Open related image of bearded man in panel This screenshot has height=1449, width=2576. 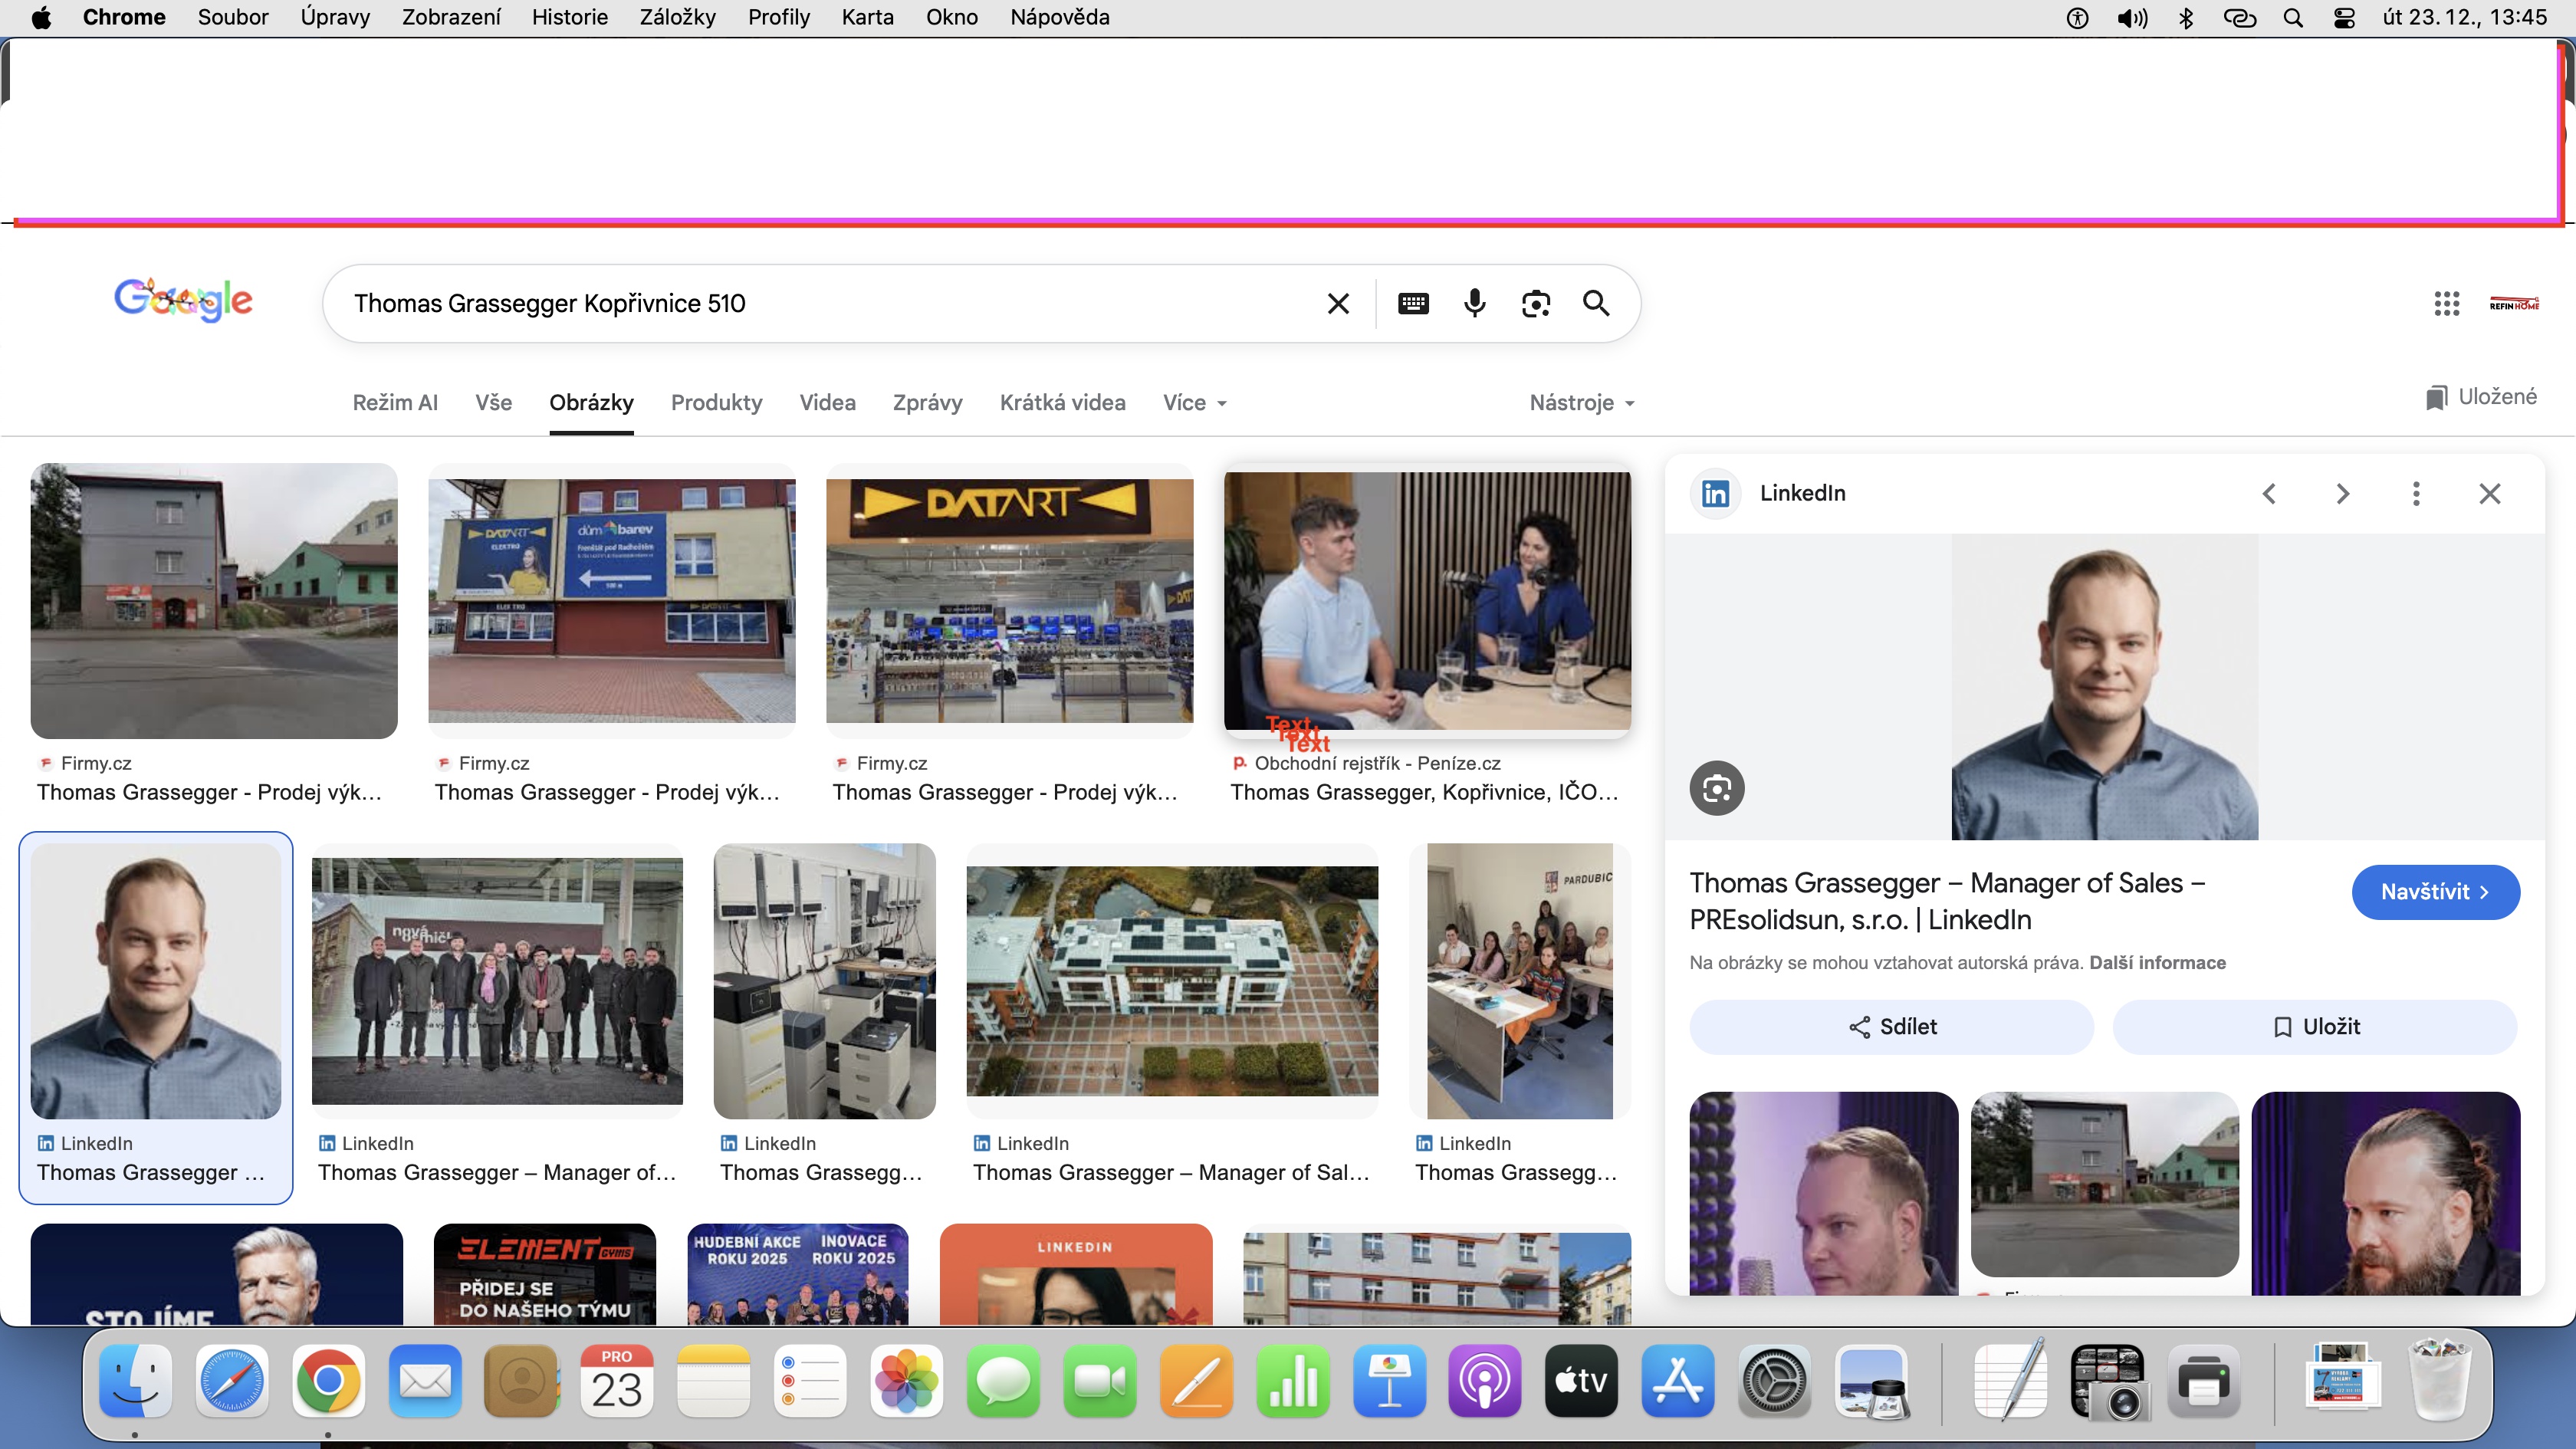pos(2385,1193)
